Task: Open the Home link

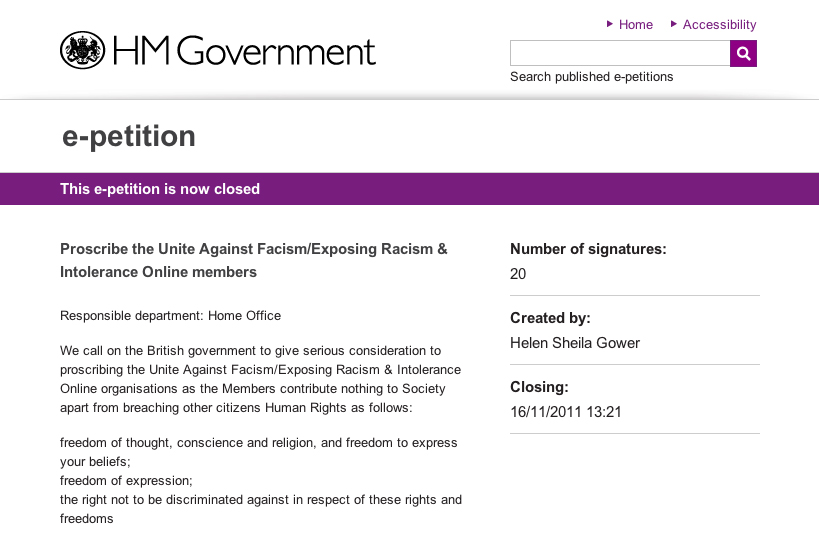Action: [636, 25]
